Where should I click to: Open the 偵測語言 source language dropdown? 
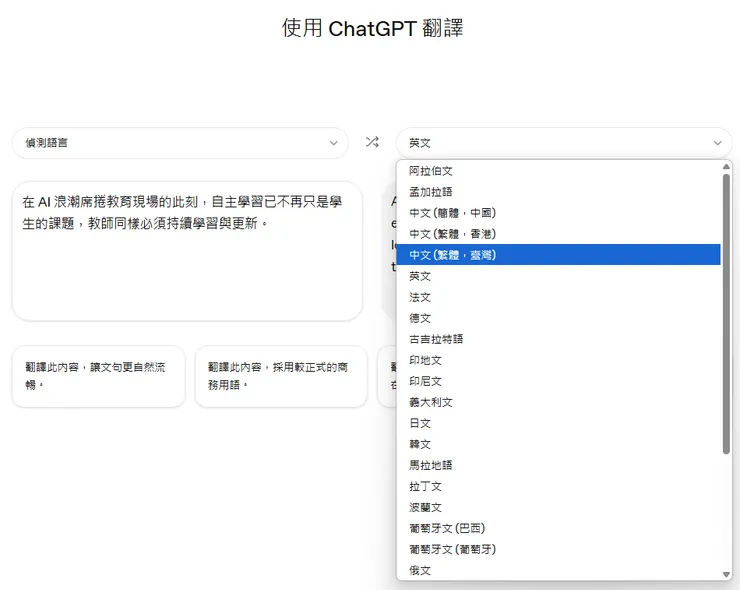coord(180,143)
